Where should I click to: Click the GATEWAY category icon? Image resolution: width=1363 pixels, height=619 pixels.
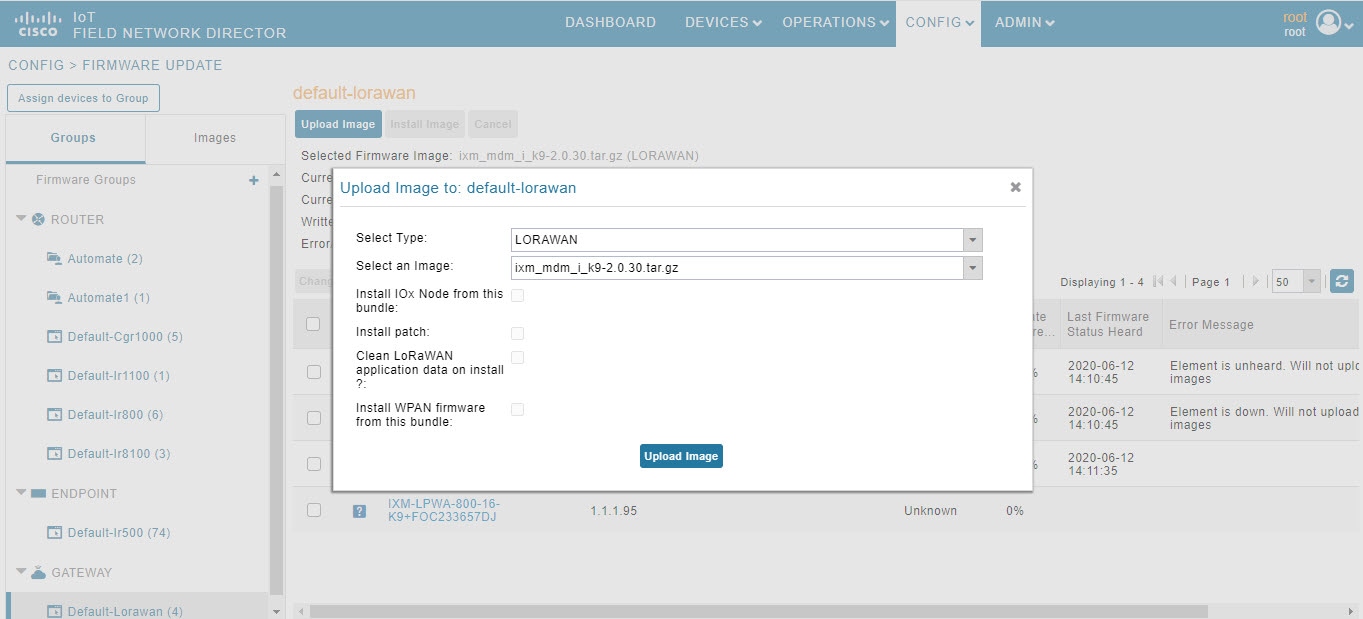(38, 572)
